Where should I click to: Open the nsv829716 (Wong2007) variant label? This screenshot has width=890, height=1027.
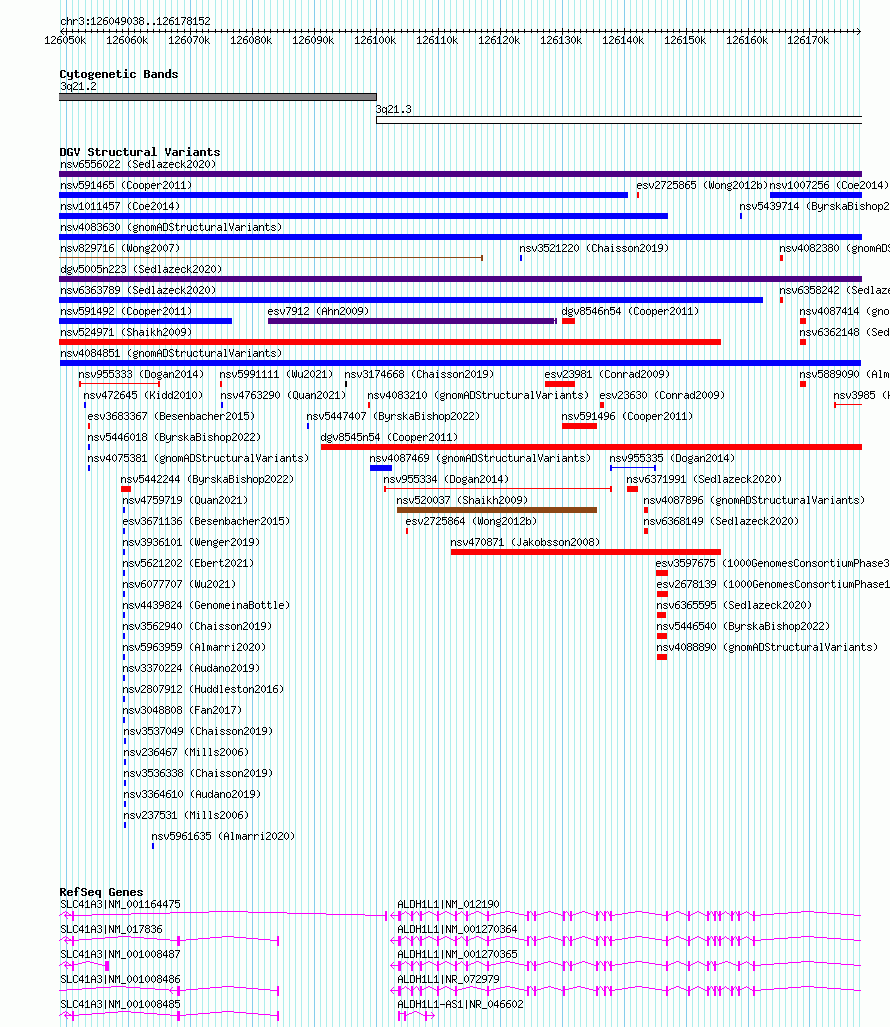[x=120, y=248]
